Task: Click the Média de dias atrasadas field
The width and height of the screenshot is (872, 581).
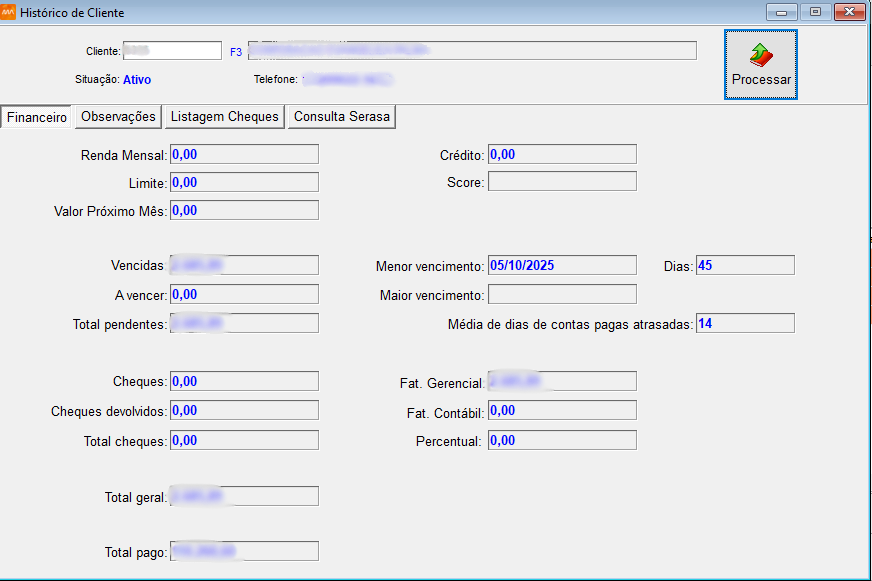Action: (745, 323)
